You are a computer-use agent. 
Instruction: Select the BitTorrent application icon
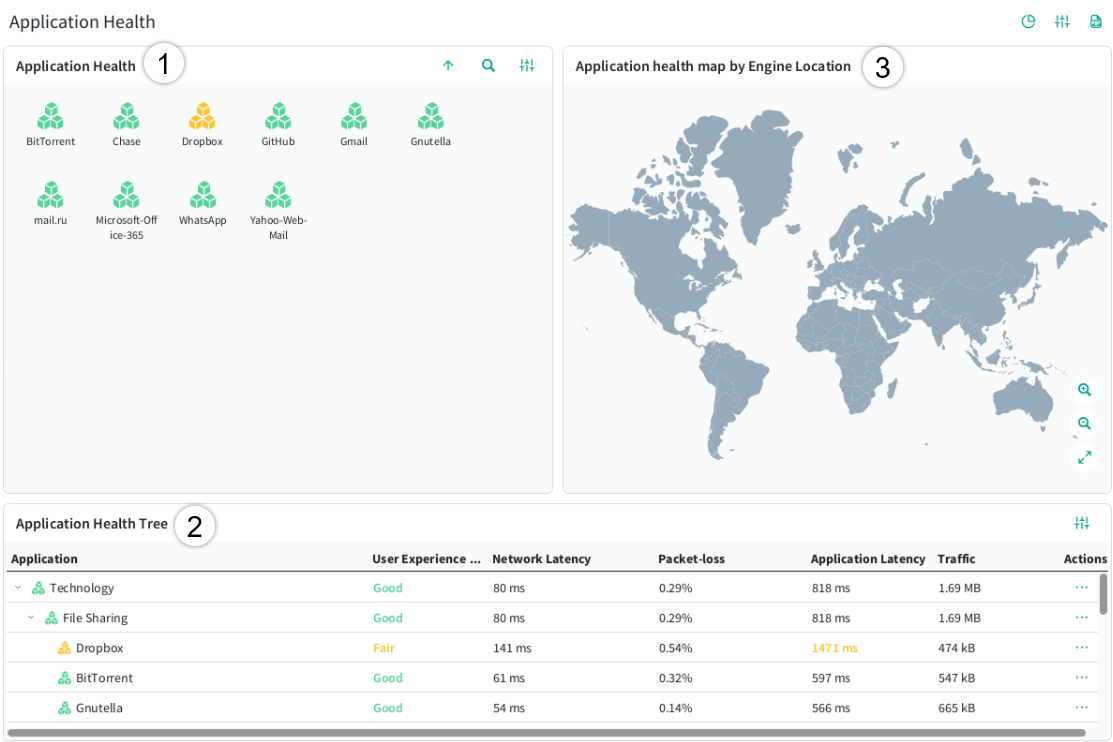tap(50, 116)
